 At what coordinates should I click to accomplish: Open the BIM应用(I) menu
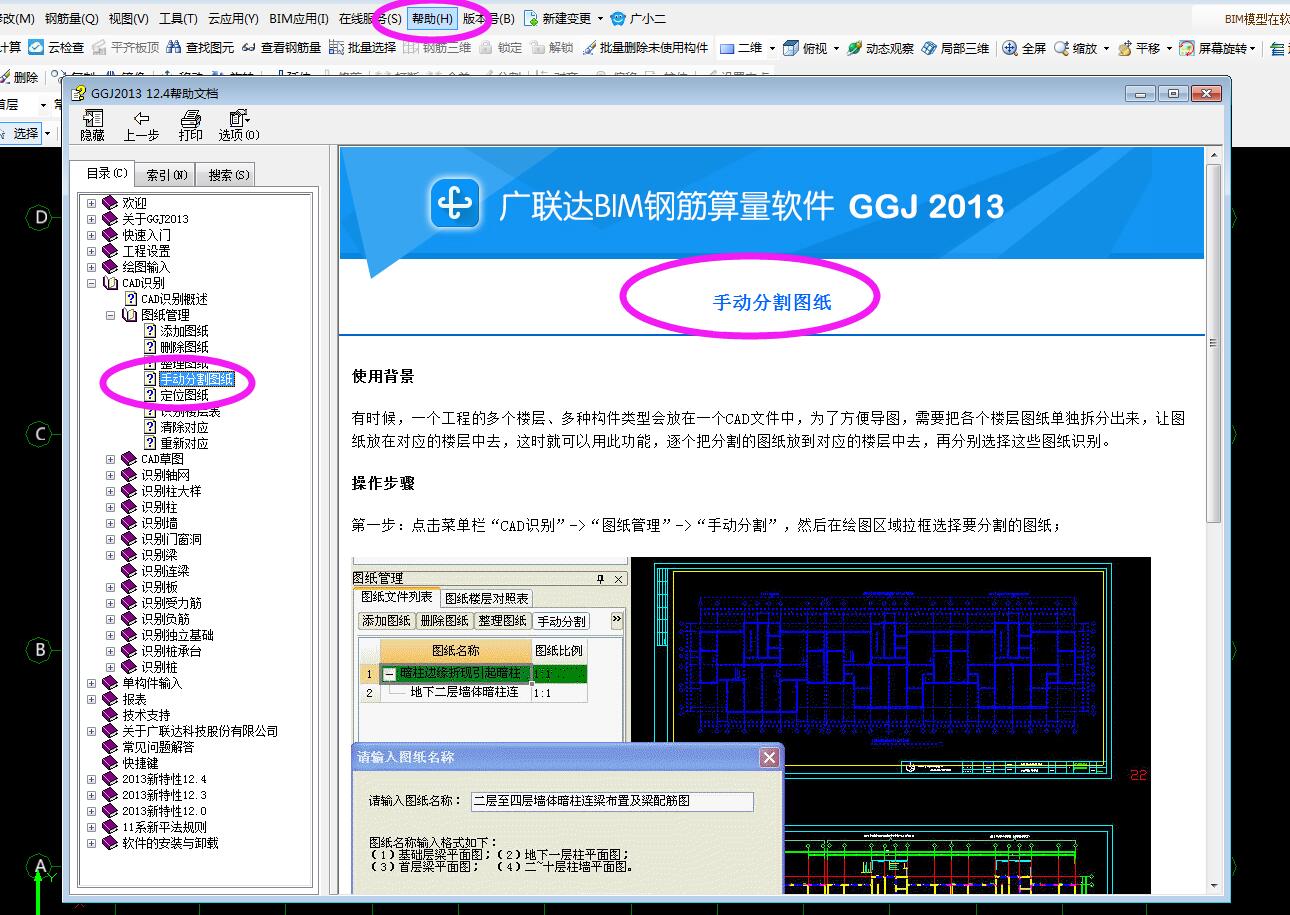(299, 18)
